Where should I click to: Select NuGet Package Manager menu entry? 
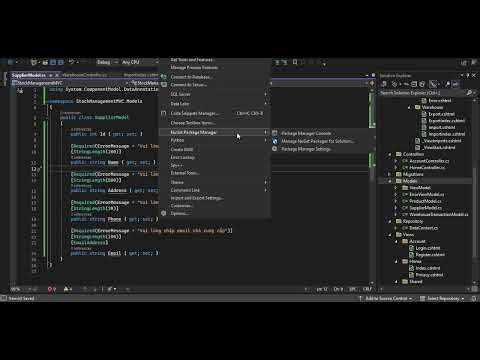point(215,132)
